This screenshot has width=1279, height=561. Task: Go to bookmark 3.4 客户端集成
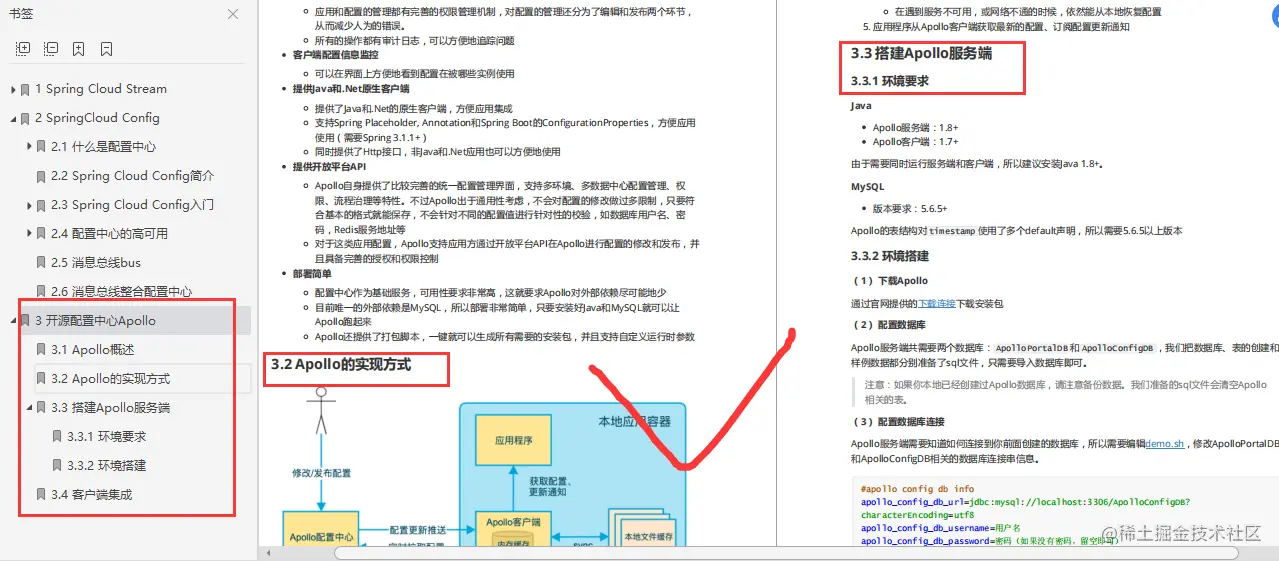tap(92, 495)
